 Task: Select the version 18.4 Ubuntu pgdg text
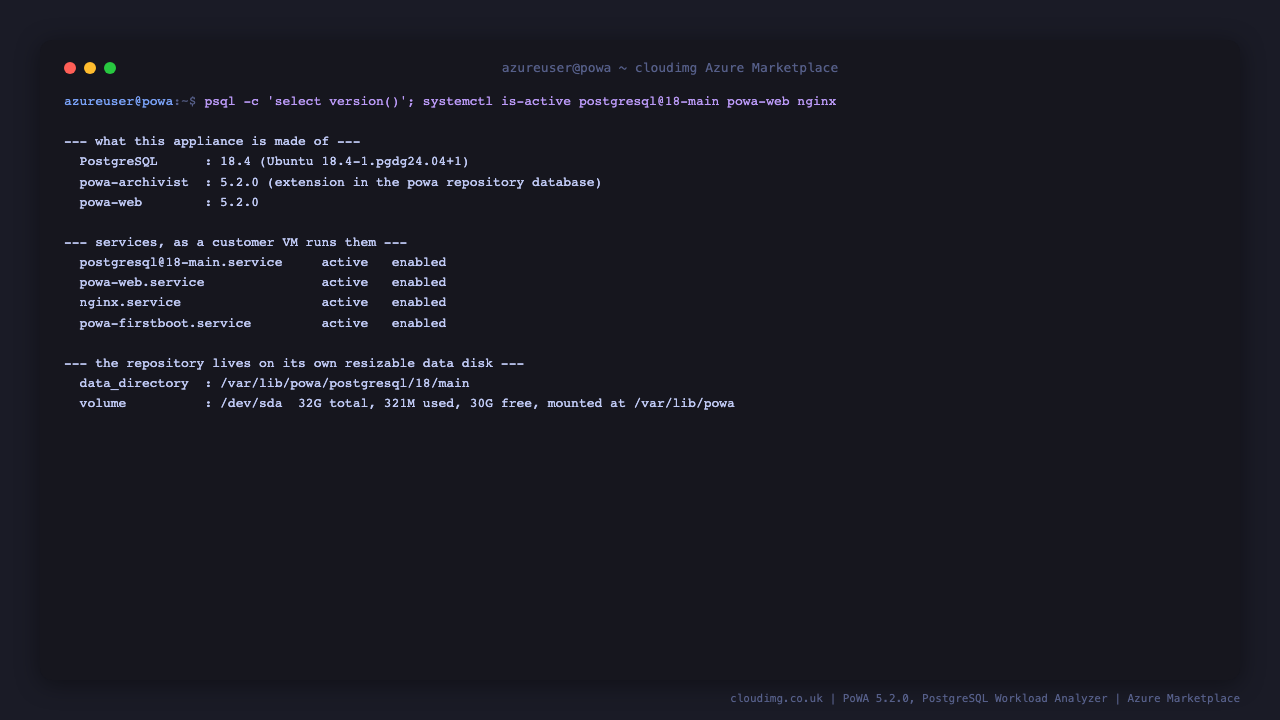coord(345,162)
